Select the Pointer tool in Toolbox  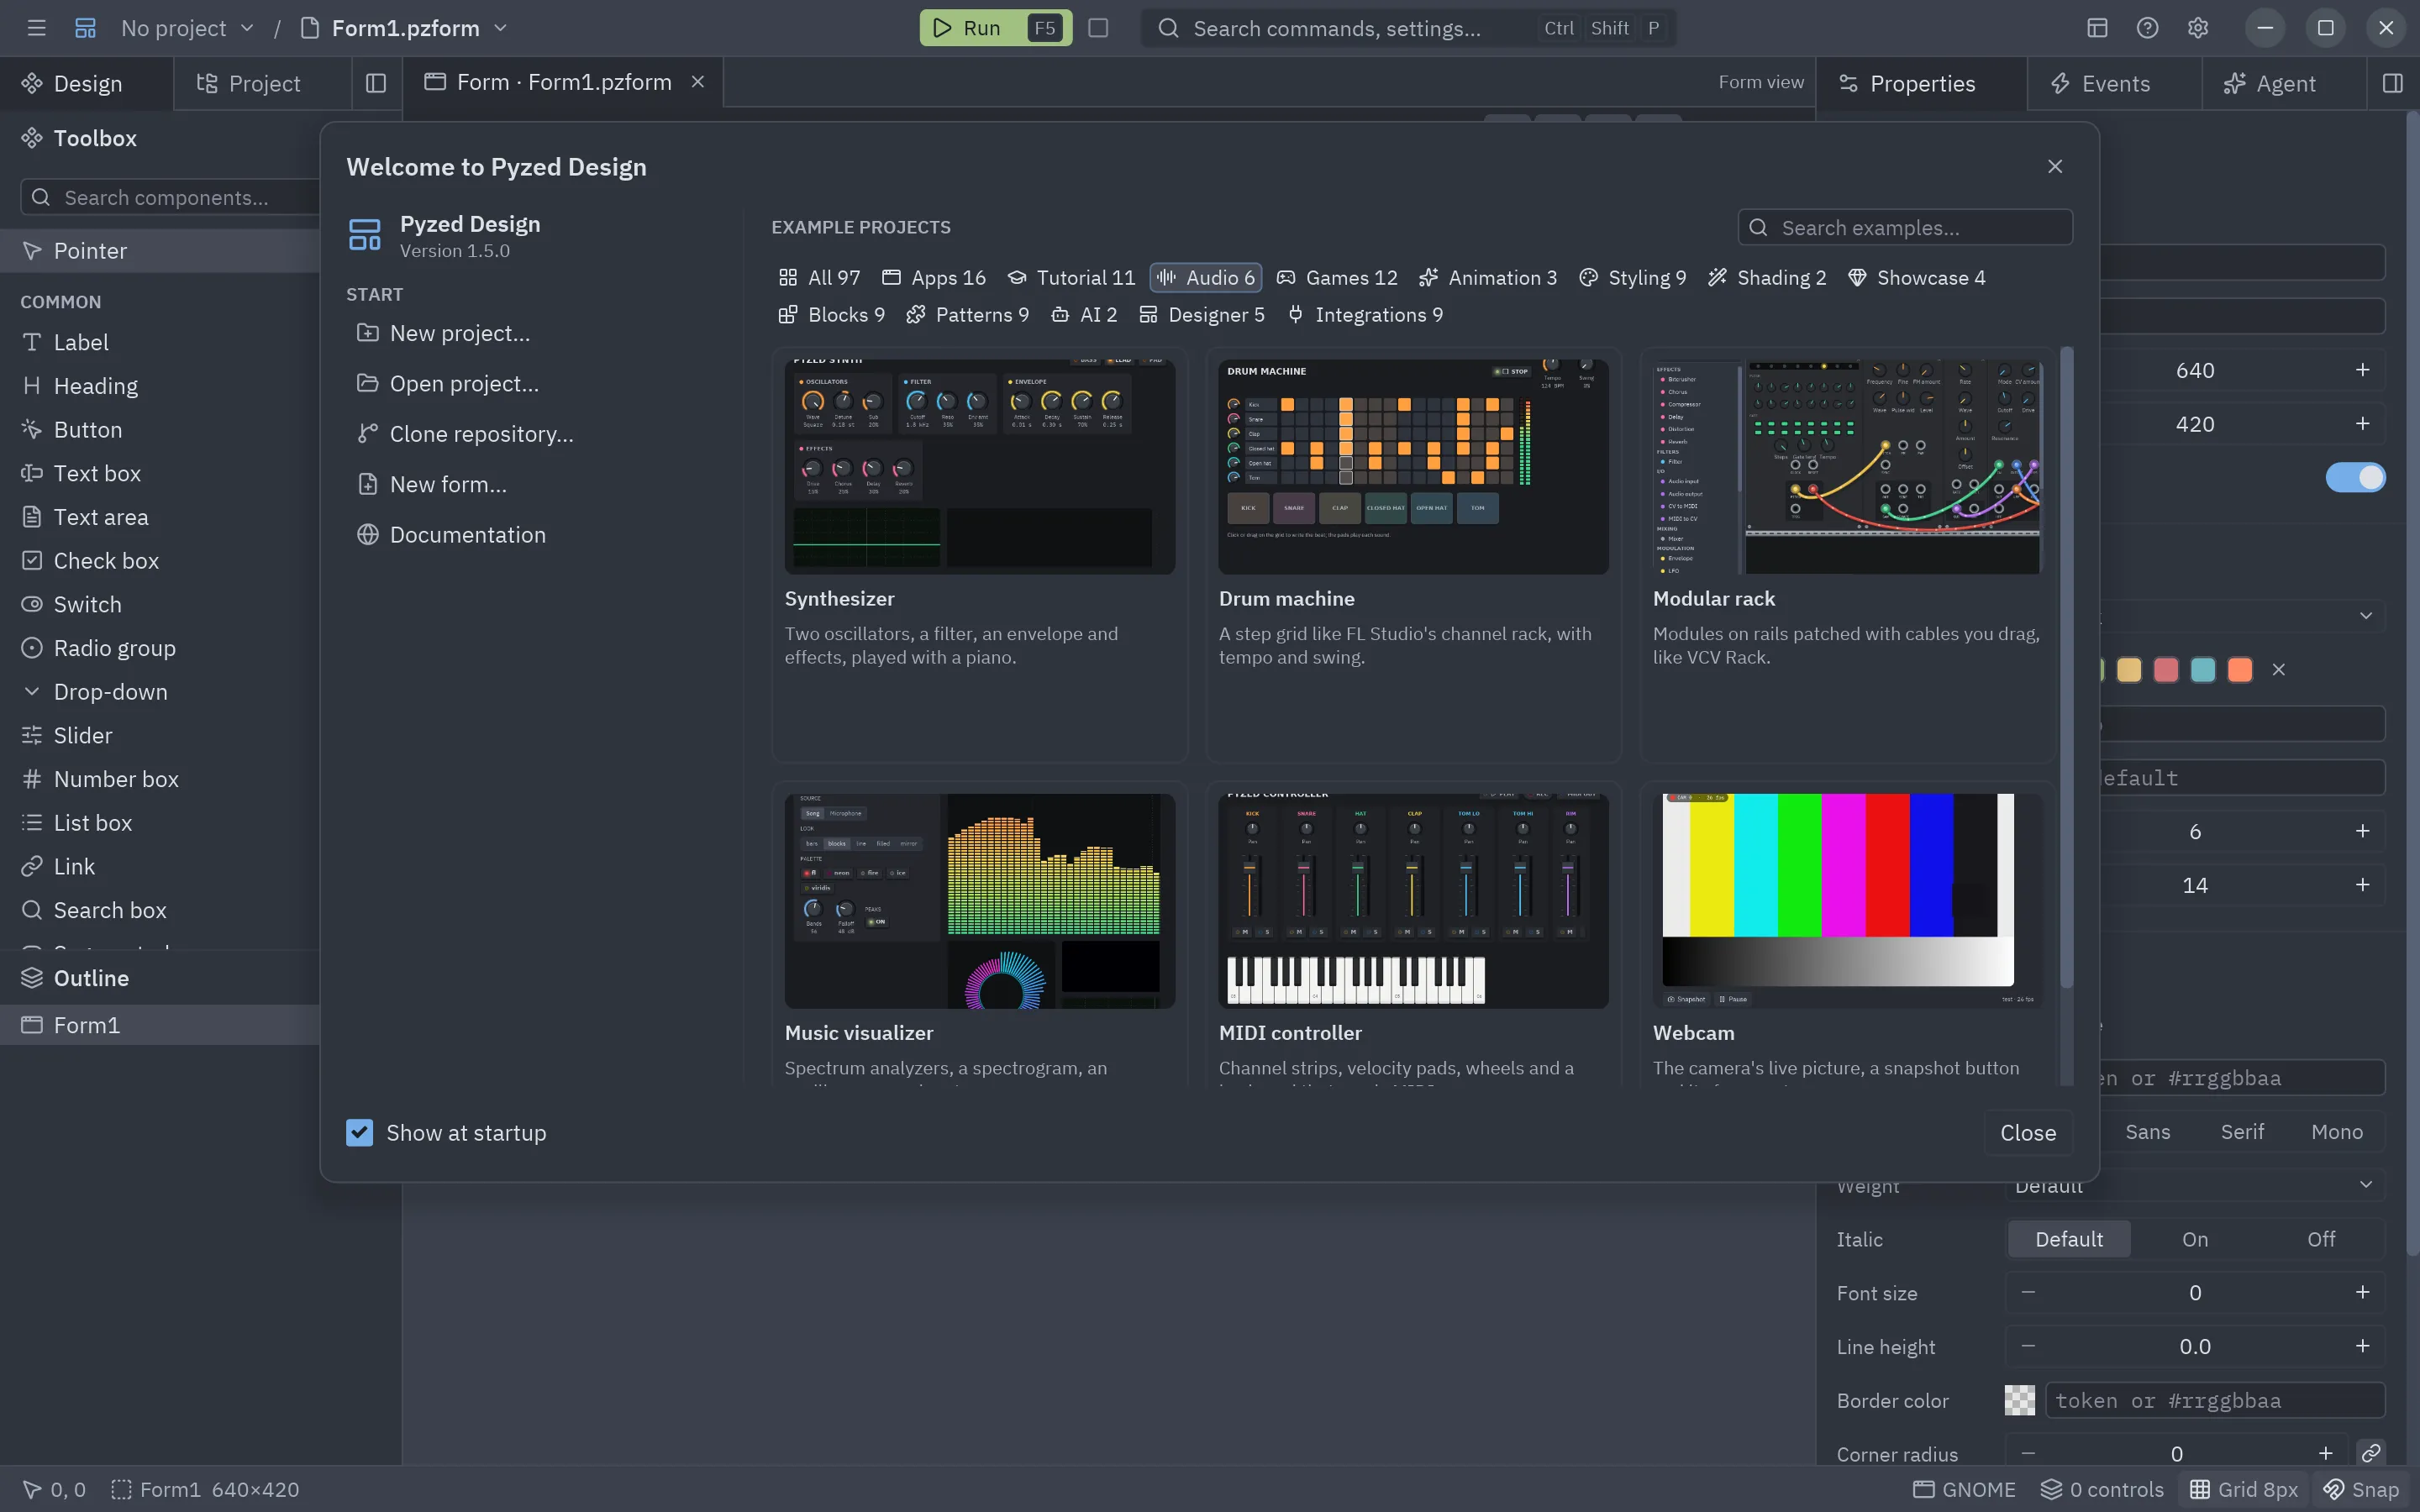point(160,251)
